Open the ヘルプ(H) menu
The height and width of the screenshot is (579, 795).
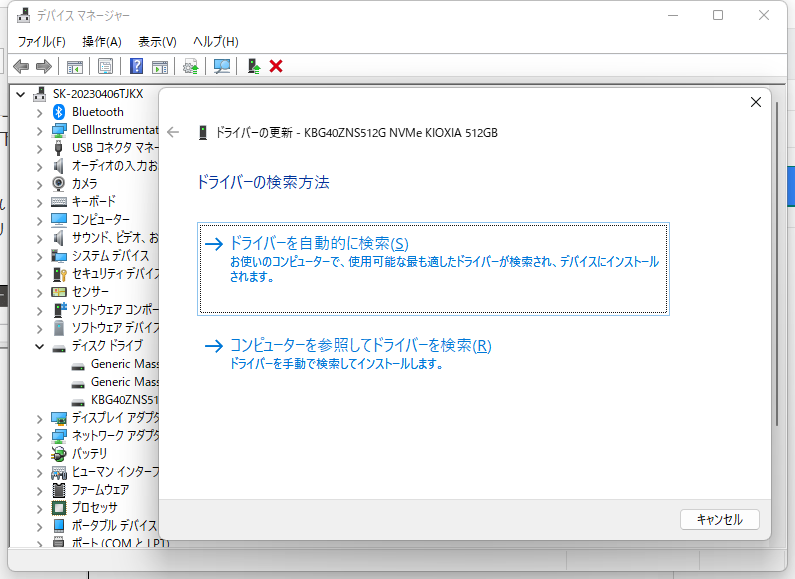click(x=215, y=41)
